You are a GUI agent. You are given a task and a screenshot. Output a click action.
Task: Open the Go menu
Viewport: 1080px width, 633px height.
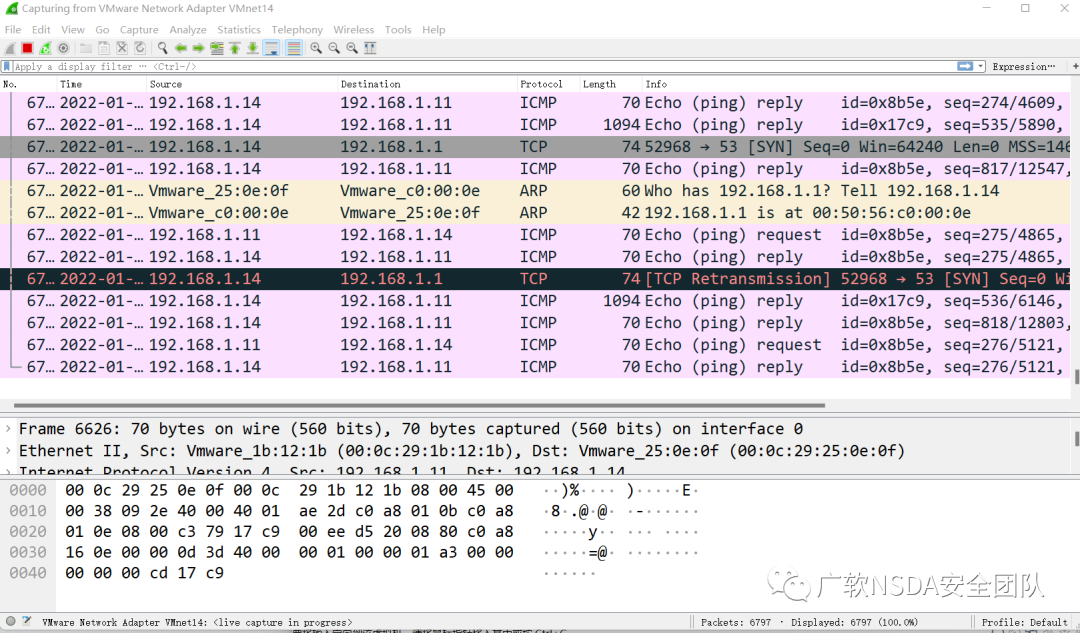point(103,30)
